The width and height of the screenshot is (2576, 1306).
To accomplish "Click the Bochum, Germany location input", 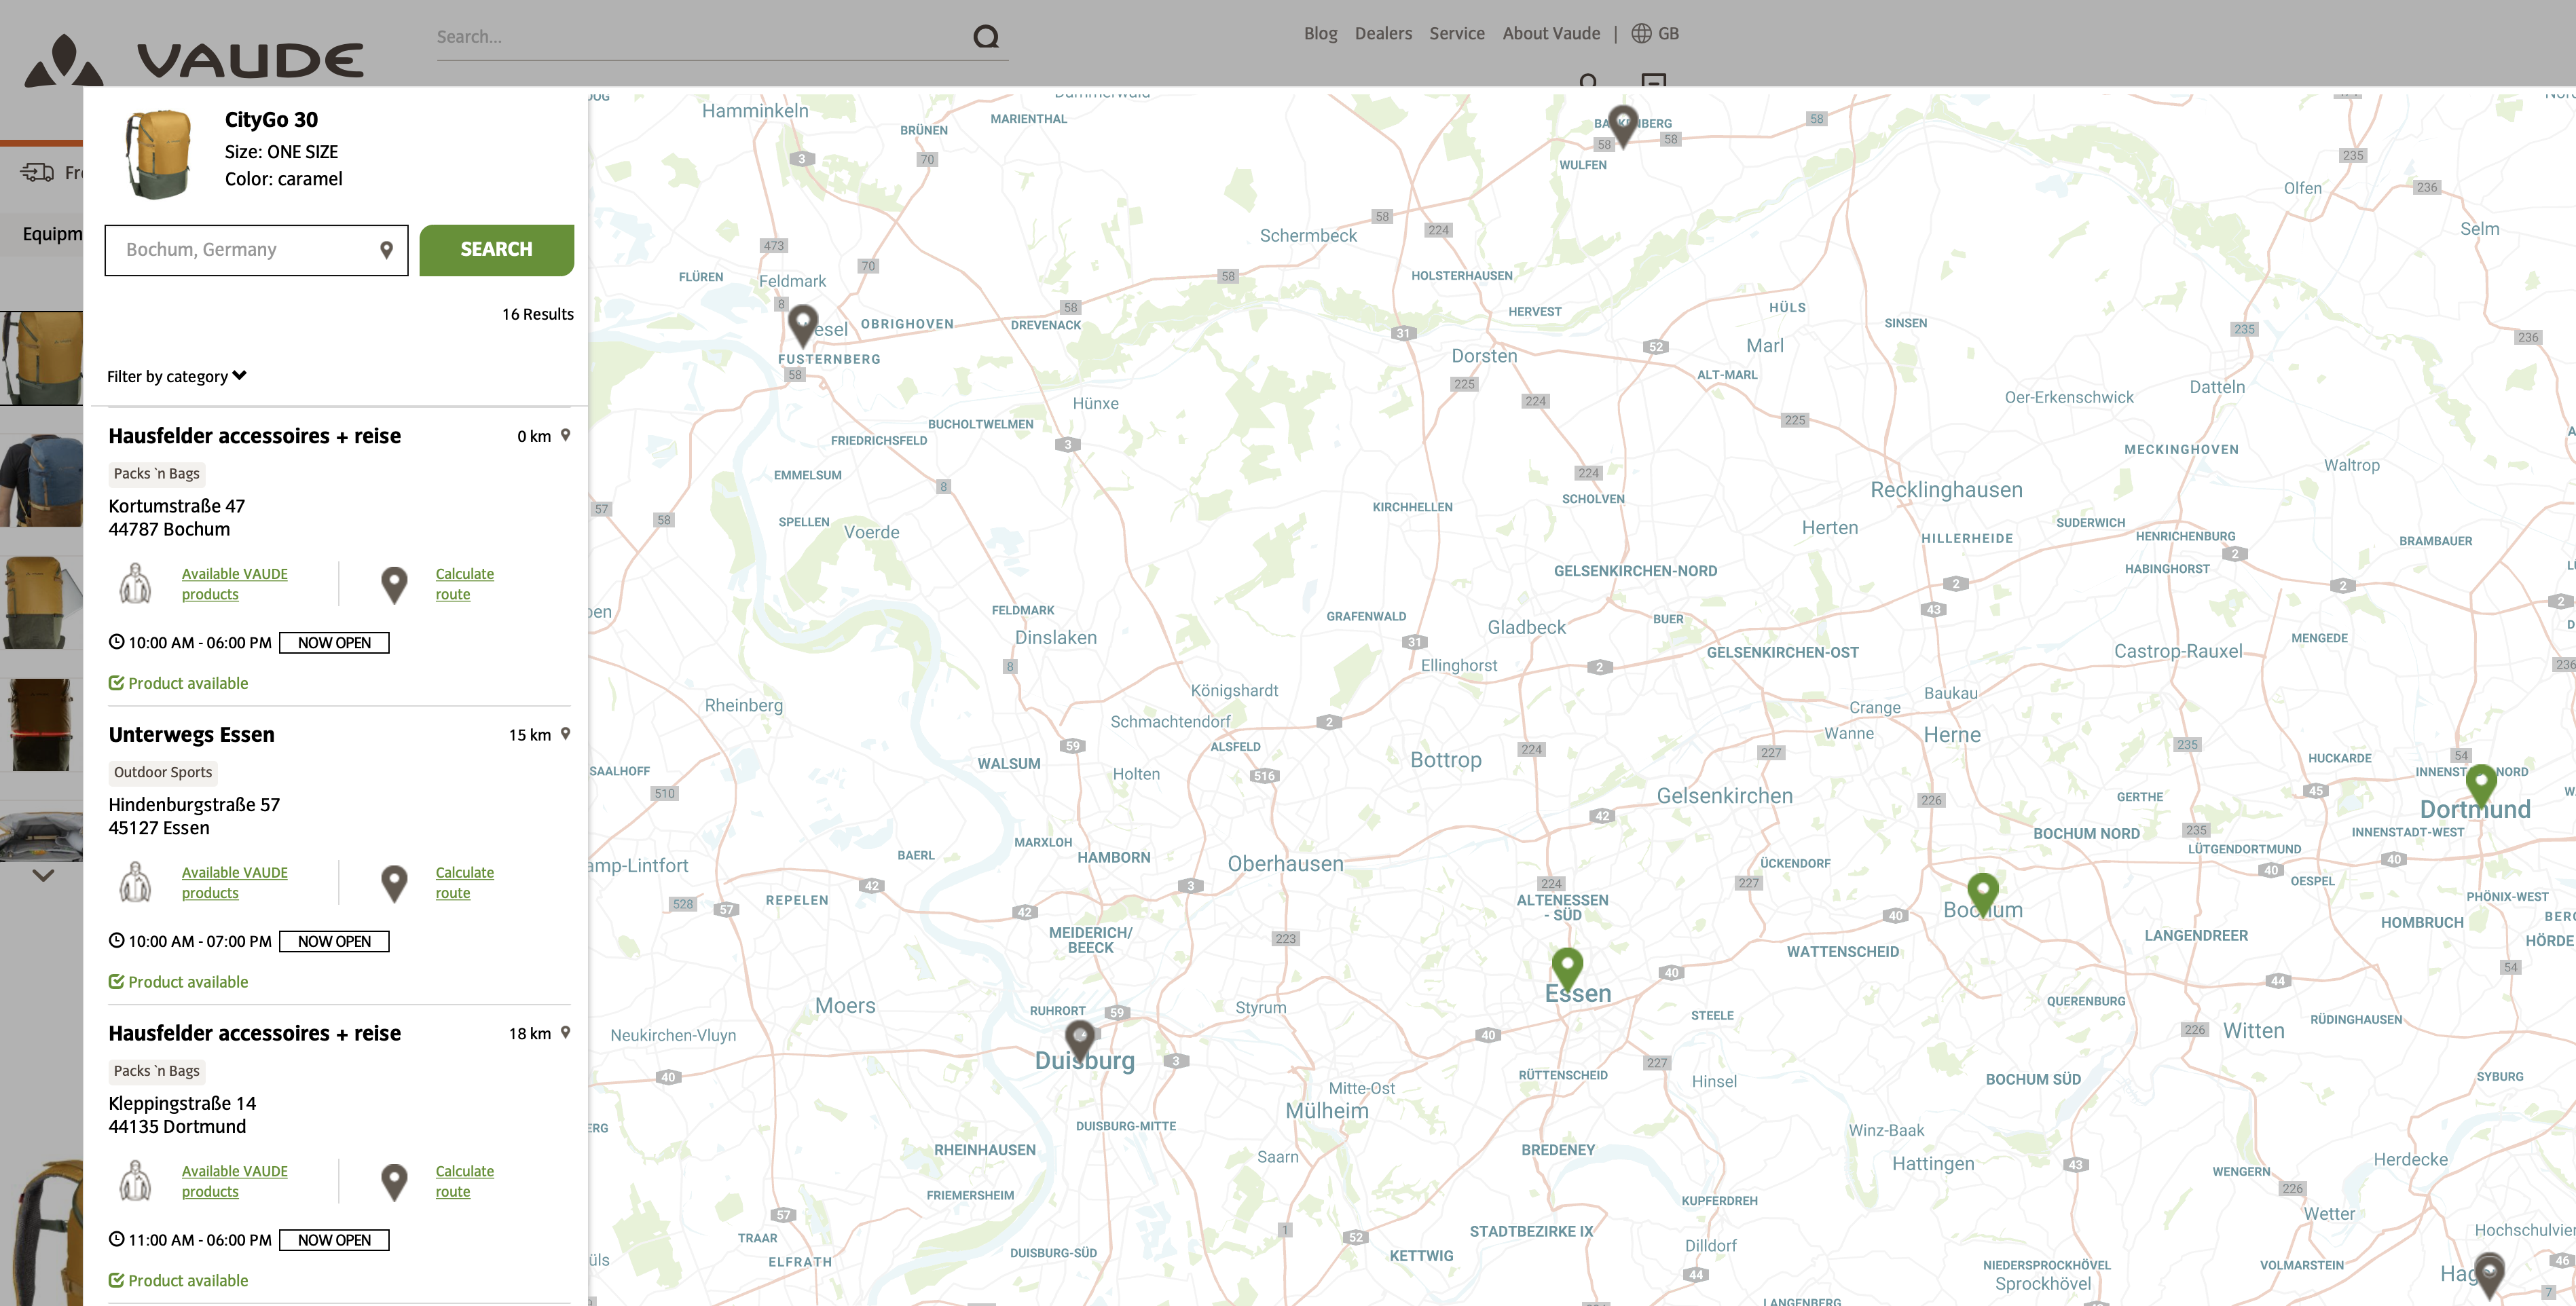I will pyautogui.click(x=256, y=250).
